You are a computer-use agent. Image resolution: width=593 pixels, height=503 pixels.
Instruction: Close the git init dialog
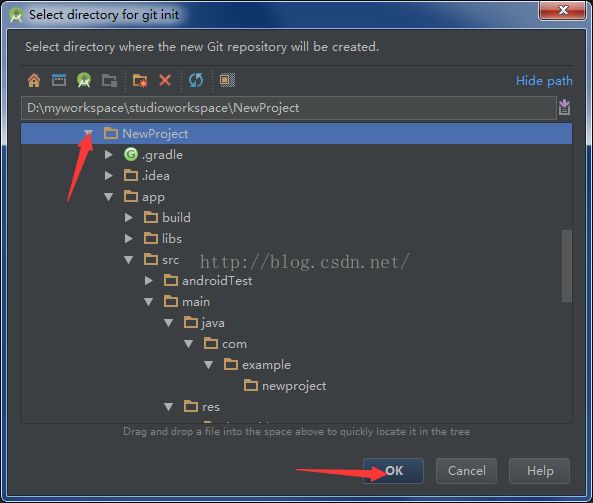562,10
